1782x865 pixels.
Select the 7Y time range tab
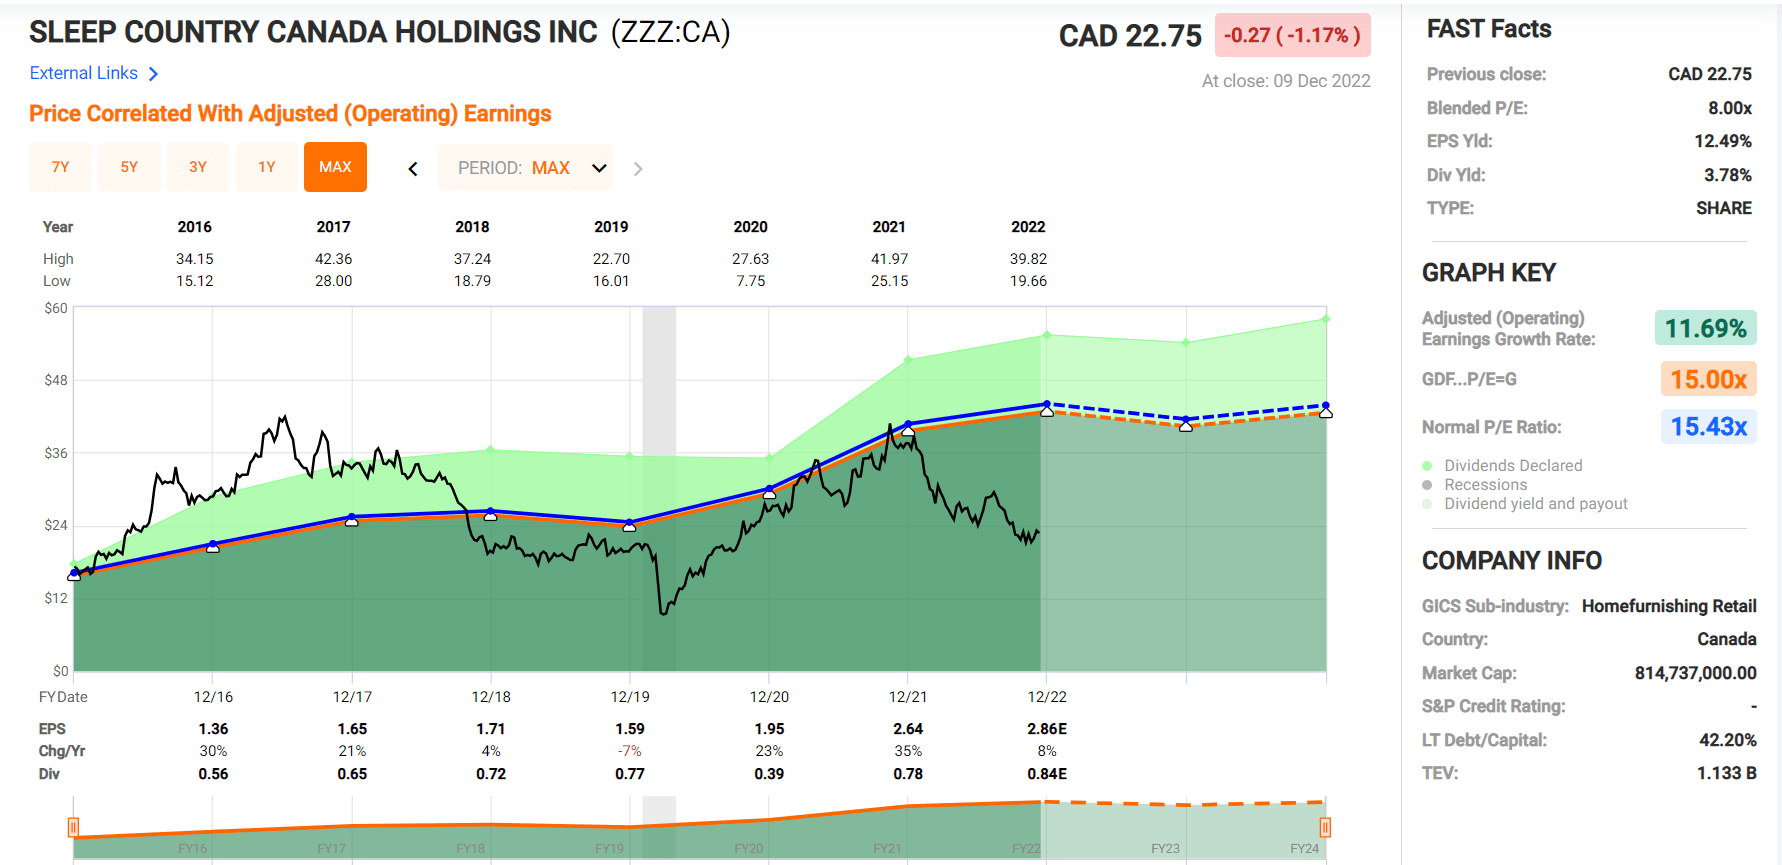(x=60, y=167)
